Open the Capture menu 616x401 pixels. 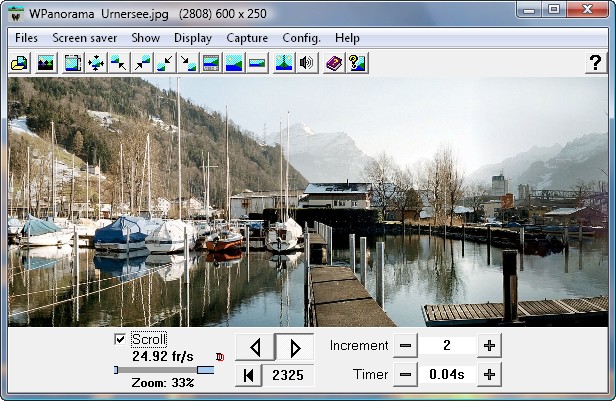click(x=247, y=38)
